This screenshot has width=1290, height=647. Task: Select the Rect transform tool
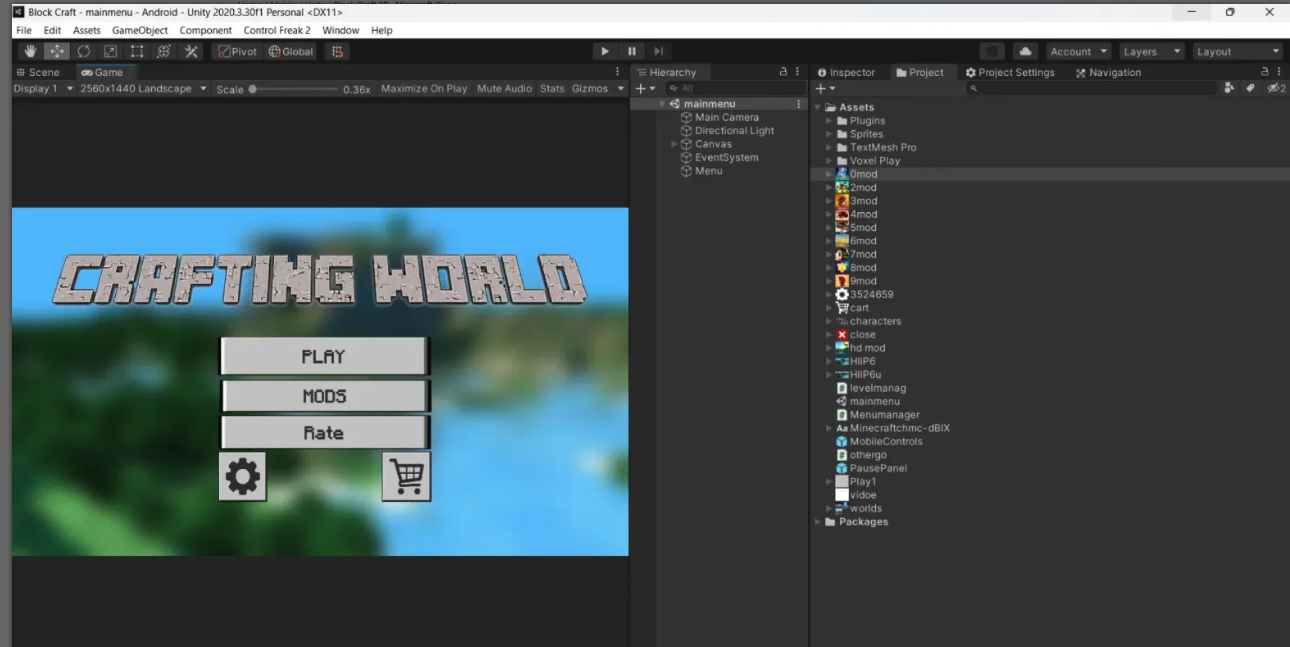137,51
